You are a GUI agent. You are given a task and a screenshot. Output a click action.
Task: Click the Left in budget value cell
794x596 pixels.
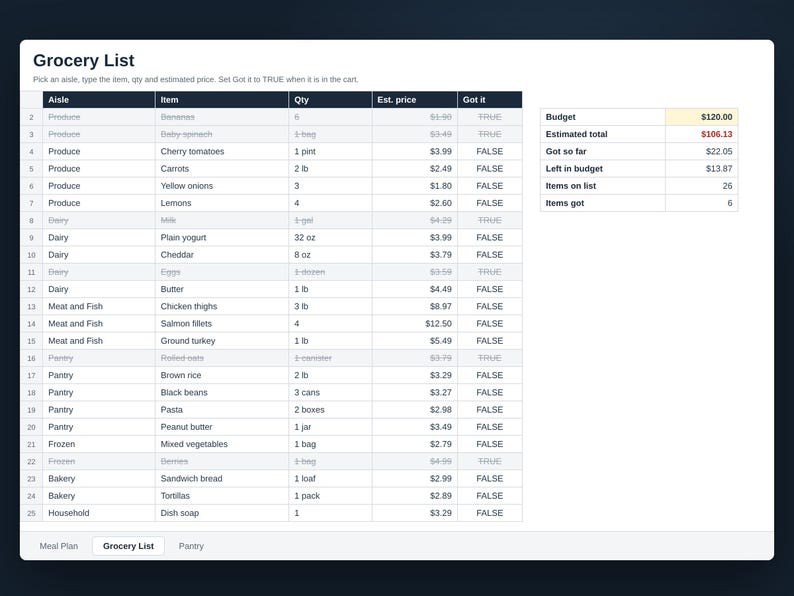click(x=701, y=169)
